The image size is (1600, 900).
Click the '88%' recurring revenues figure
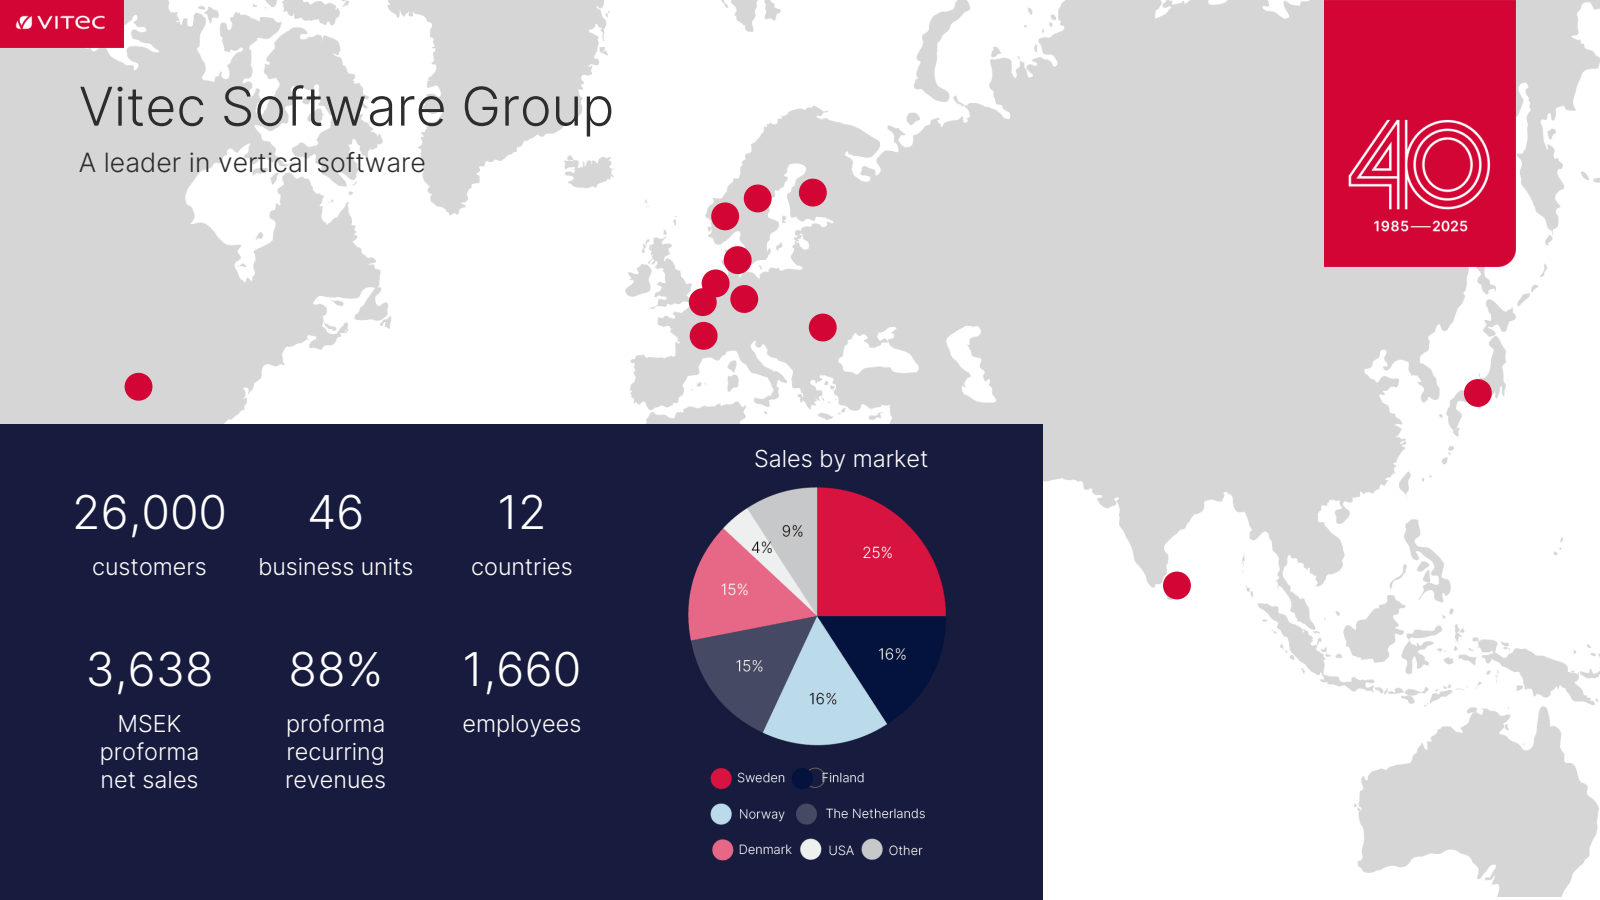point(335,670)
